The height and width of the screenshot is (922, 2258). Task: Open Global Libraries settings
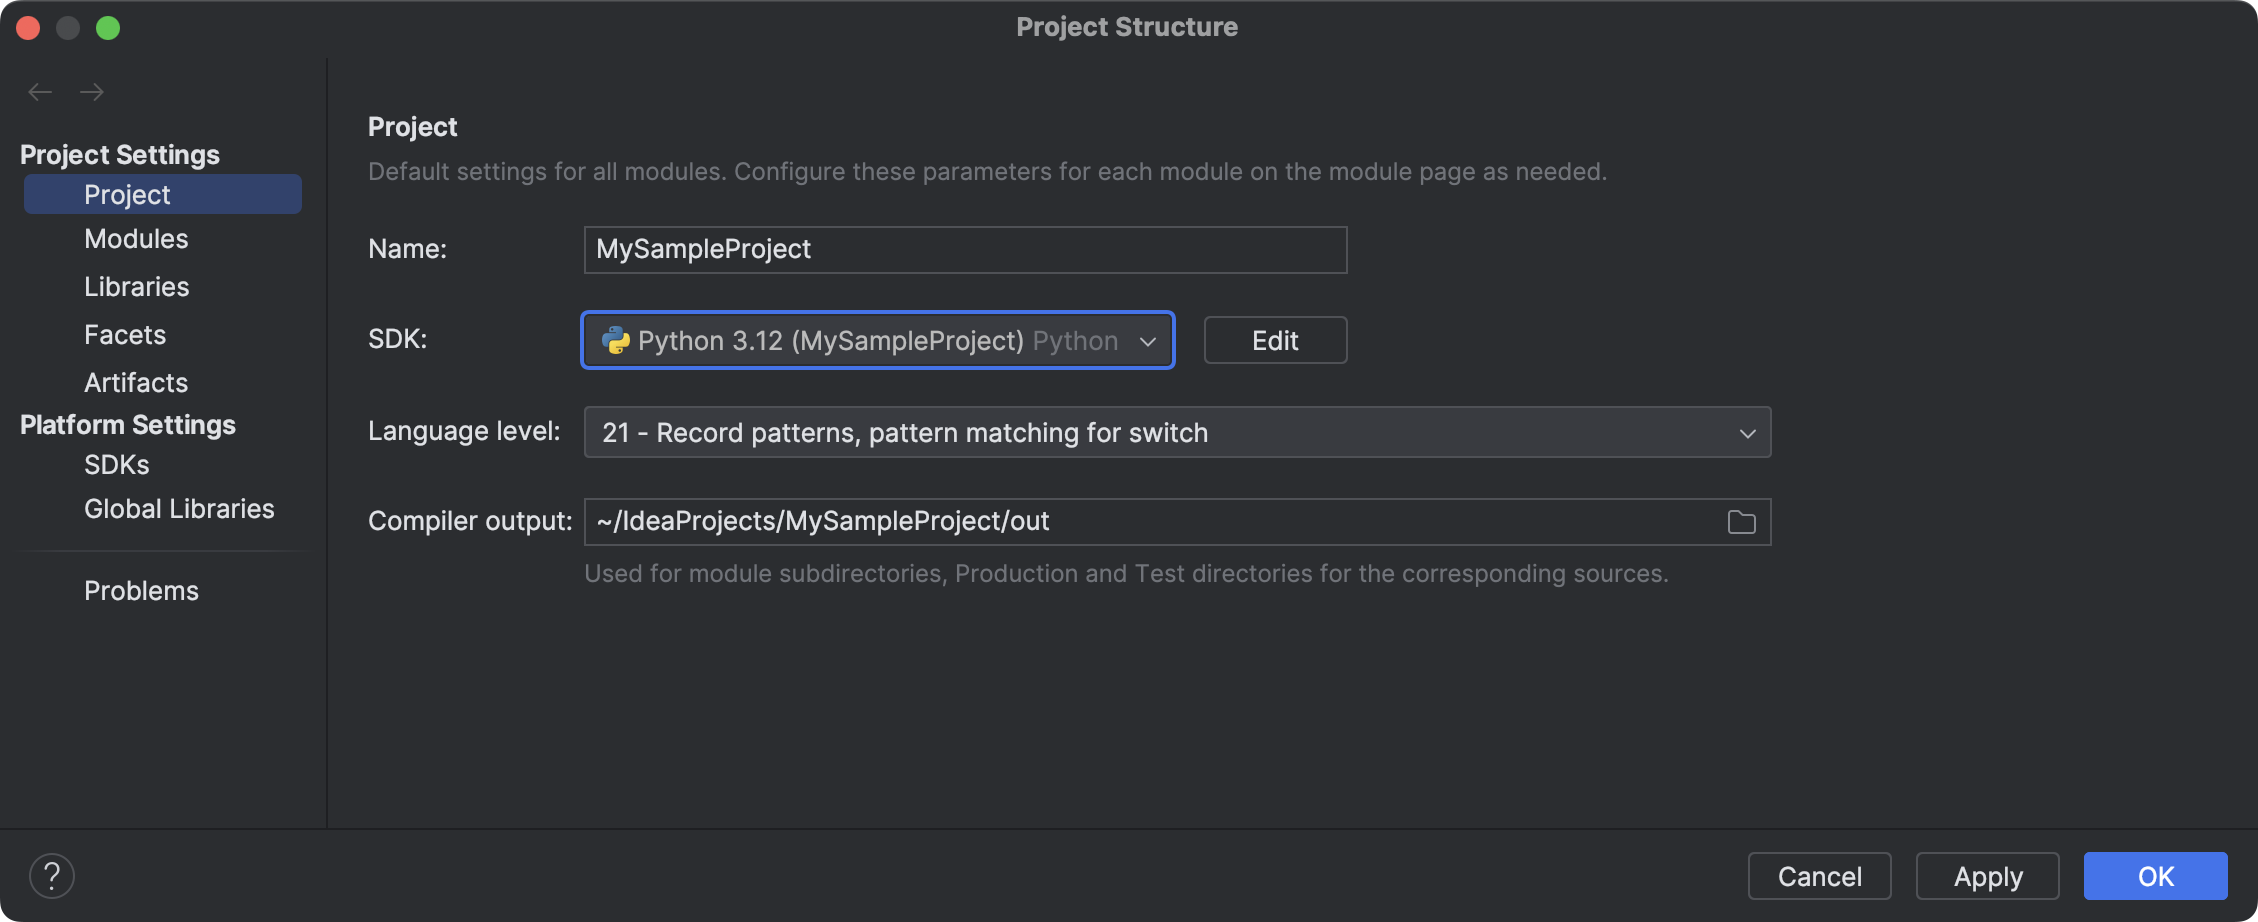[x=179, y=508]
